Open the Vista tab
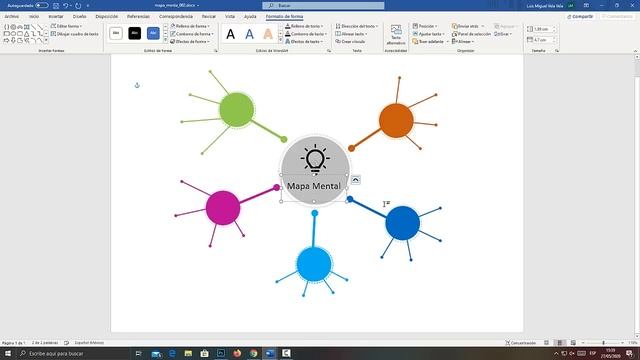Image resolution: width=640 pixels, height=360 pixels. tap(230, 16)
